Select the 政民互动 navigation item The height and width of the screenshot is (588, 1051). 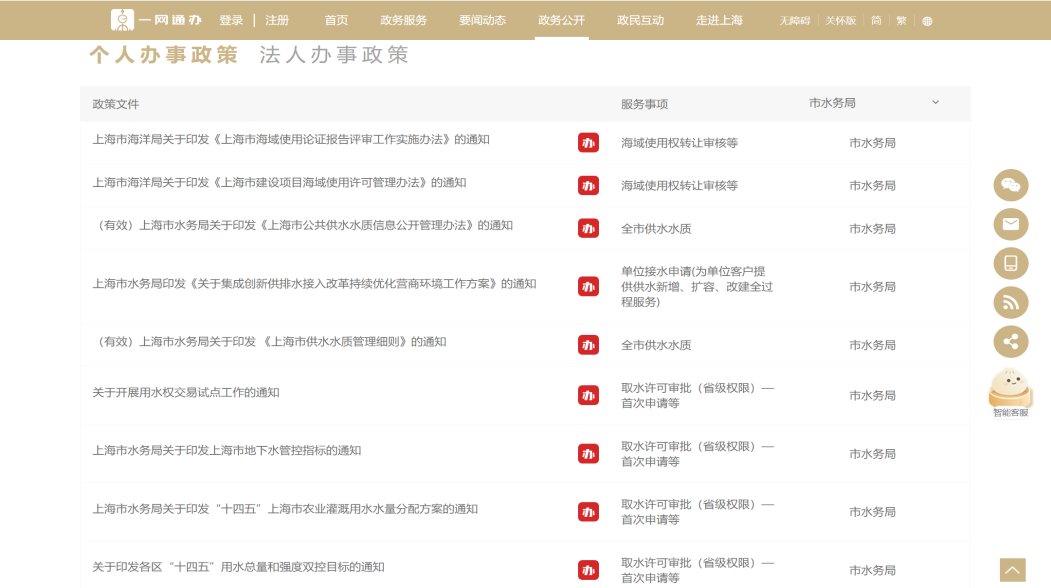click(x=640, y=20)
